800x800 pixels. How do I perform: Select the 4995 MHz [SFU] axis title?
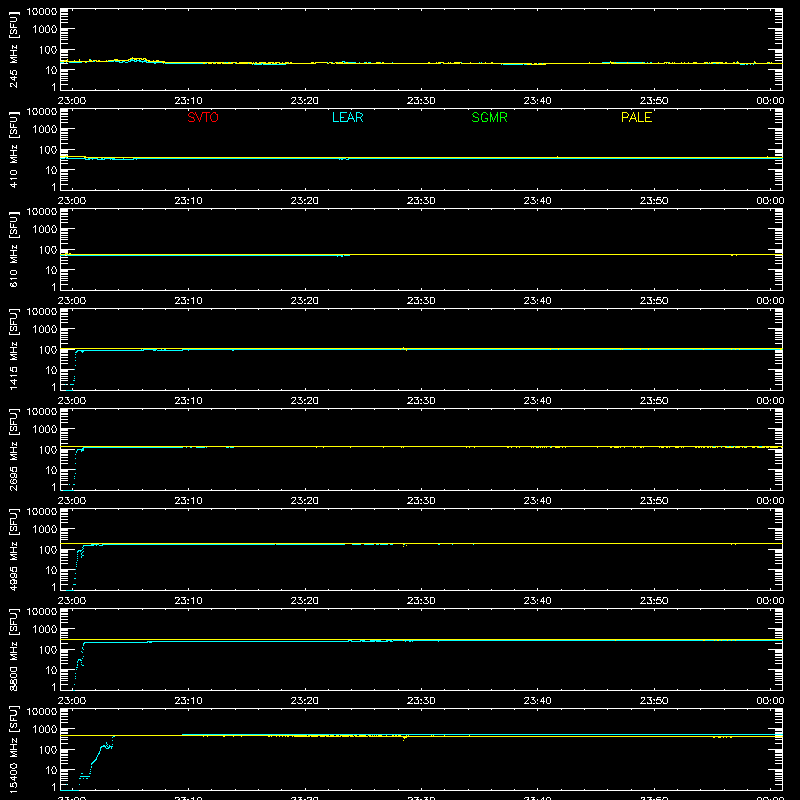point(13,549)
